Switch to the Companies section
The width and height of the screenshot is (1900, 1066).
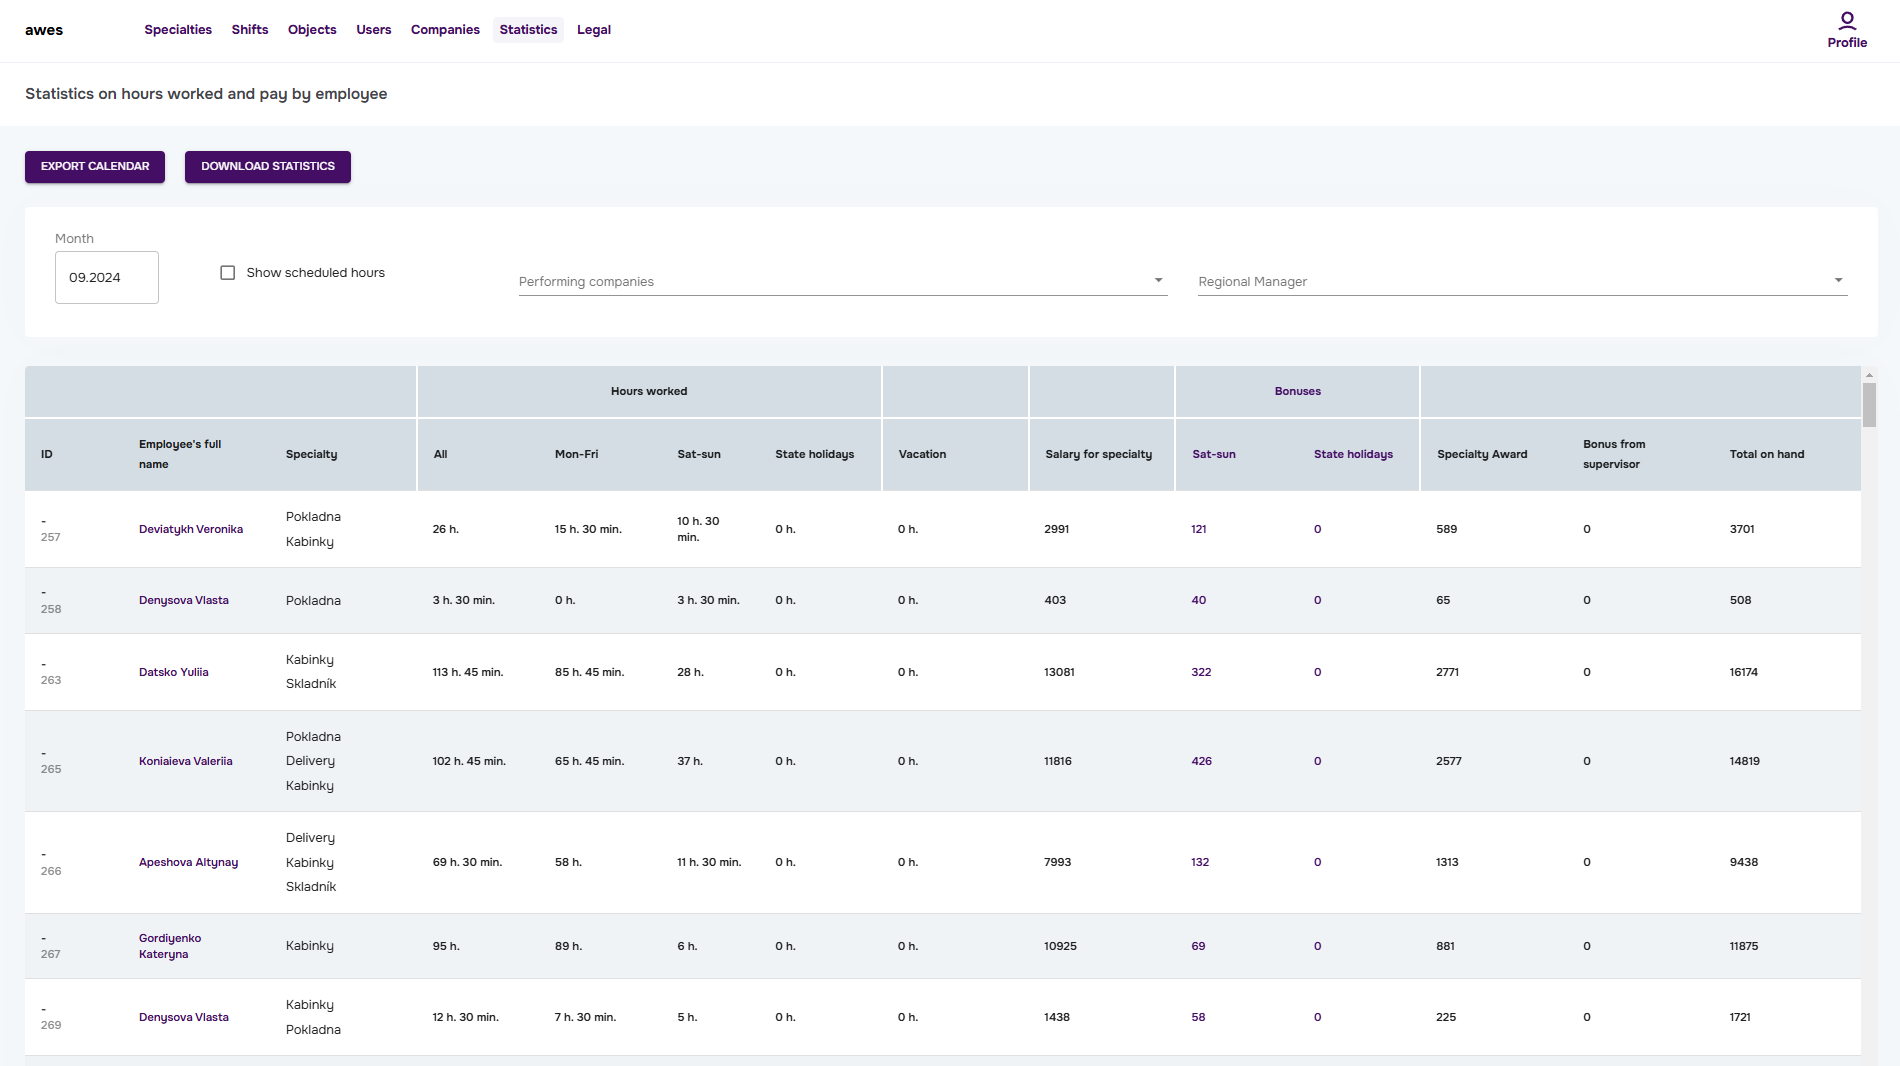coord(445,30)
